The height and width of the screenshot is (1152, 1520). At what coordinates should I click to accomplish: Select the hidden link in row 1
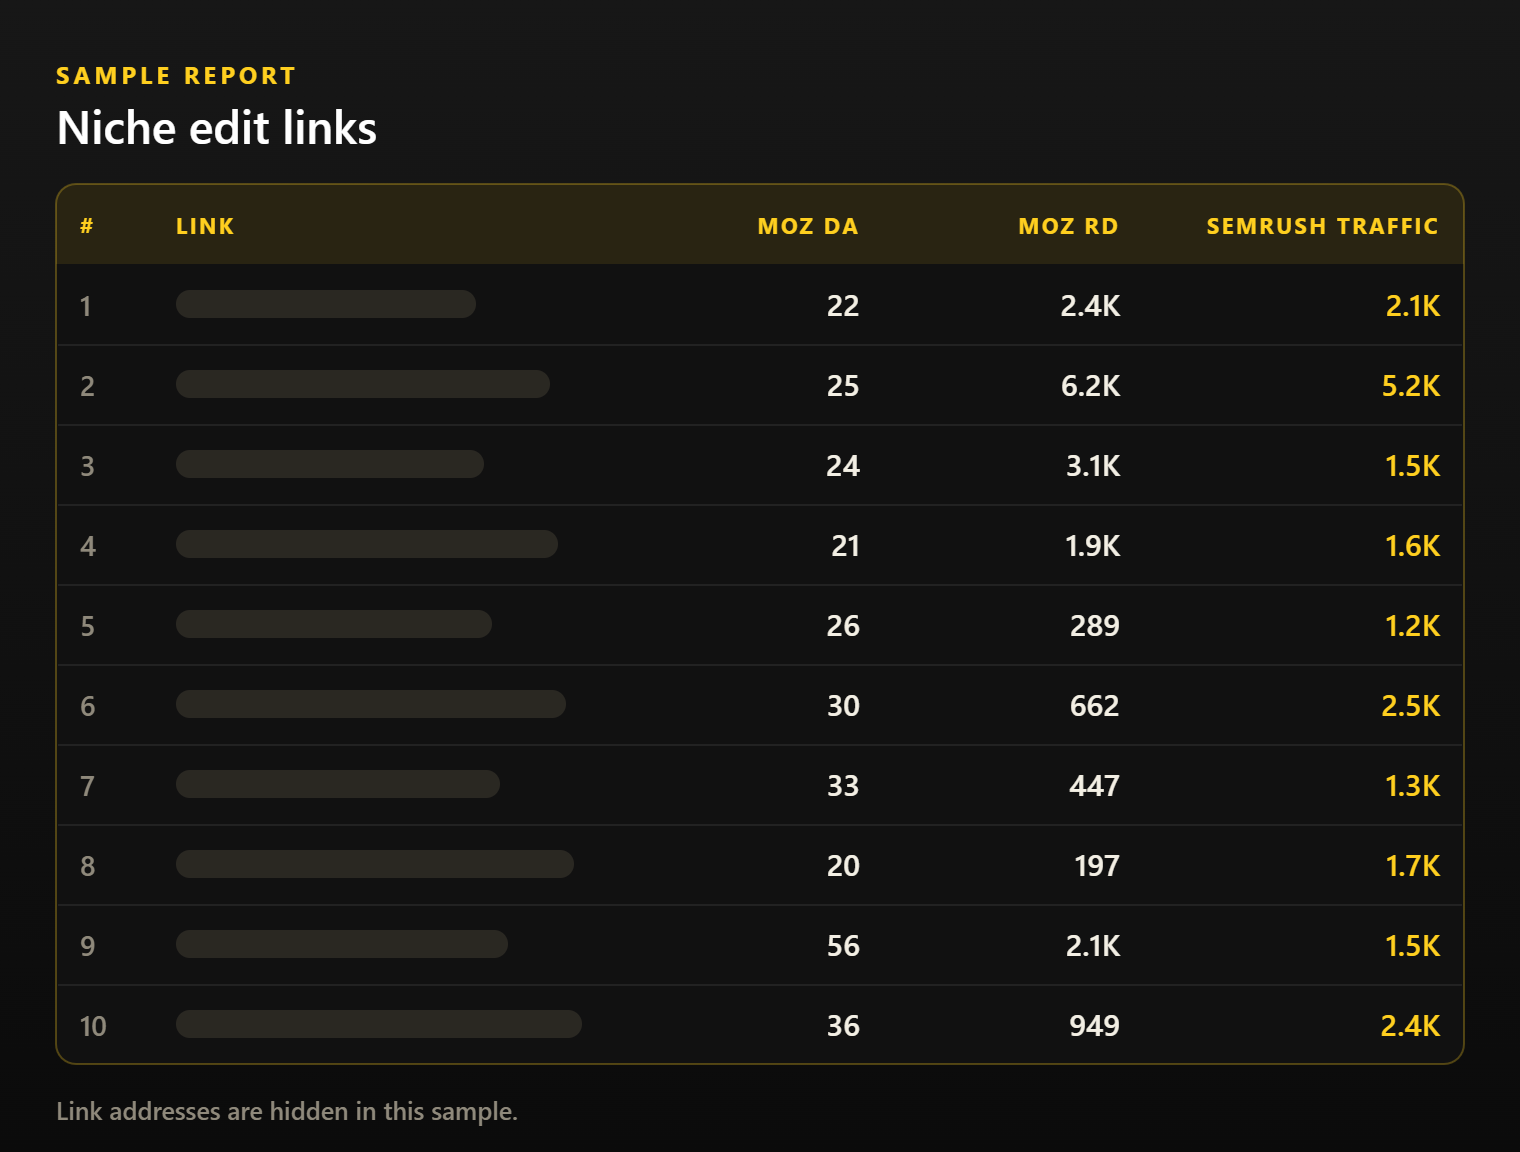326,304
